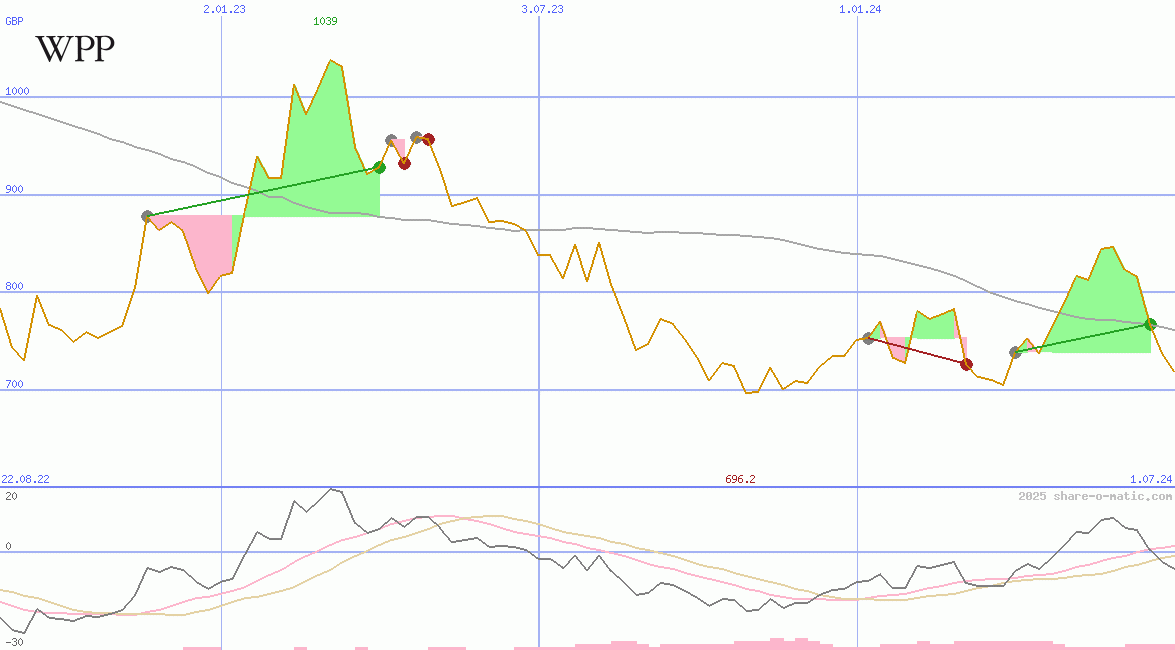This screenshot has height=650, width=1175.
Task: Click the 1000 price axis label
Action: coord(17,91)
